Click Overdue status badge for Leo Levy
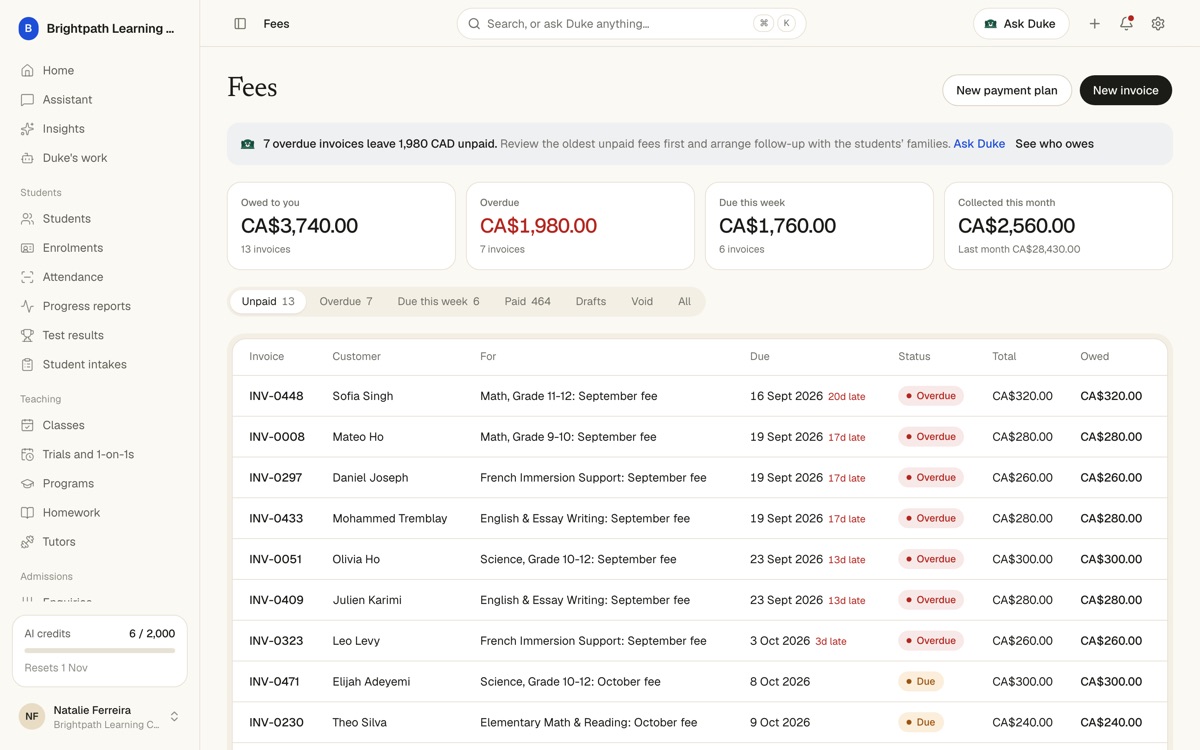 click(931, 641)
